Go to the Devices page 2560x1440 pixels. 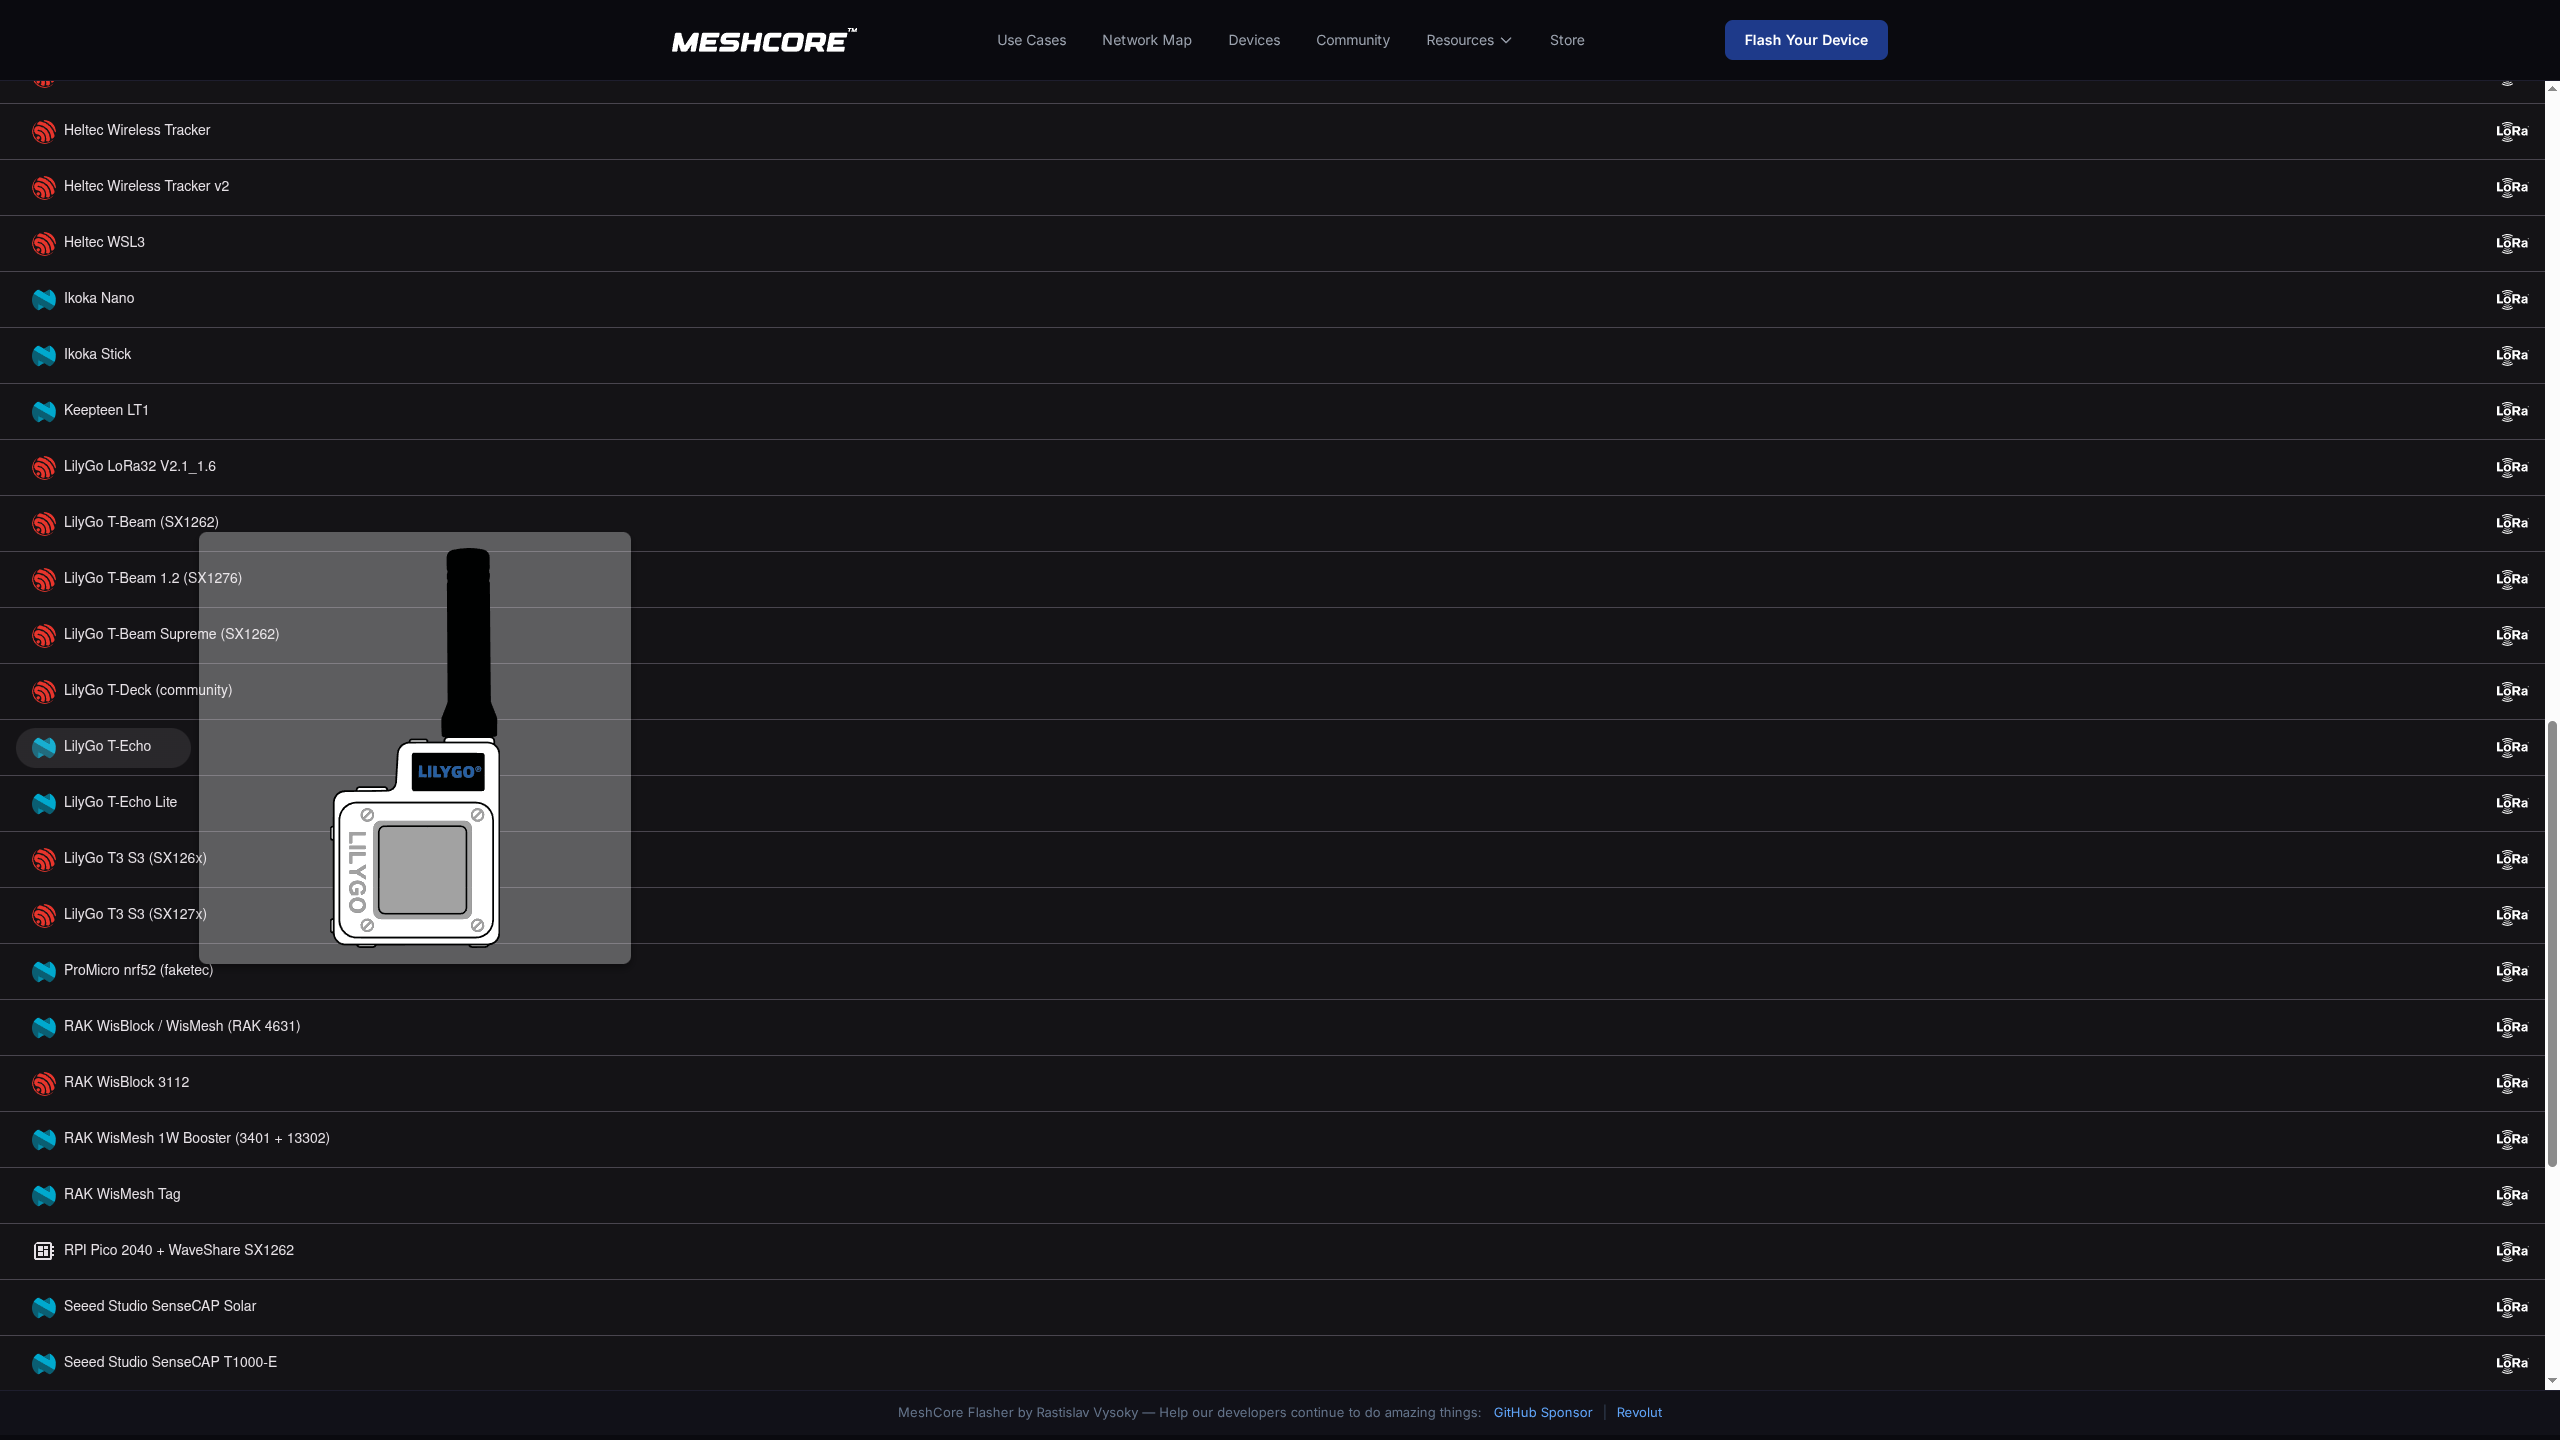tap(1253, 40)
